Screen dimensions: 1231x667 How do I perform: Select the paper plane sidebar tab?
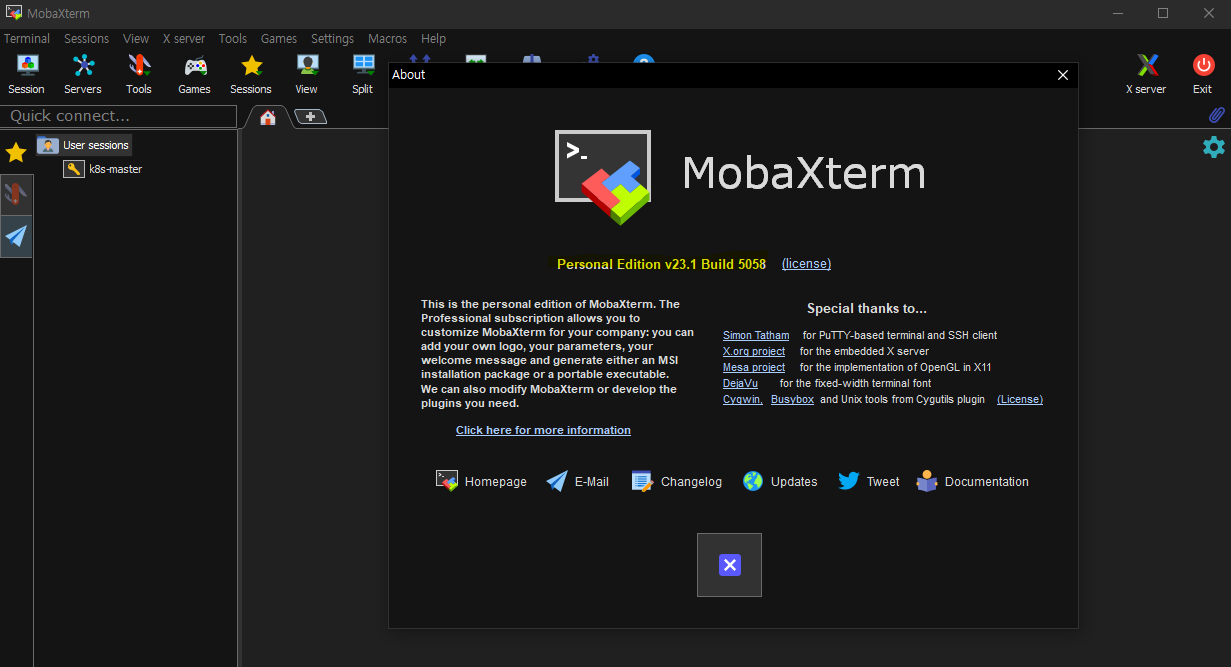pos(16,236)
